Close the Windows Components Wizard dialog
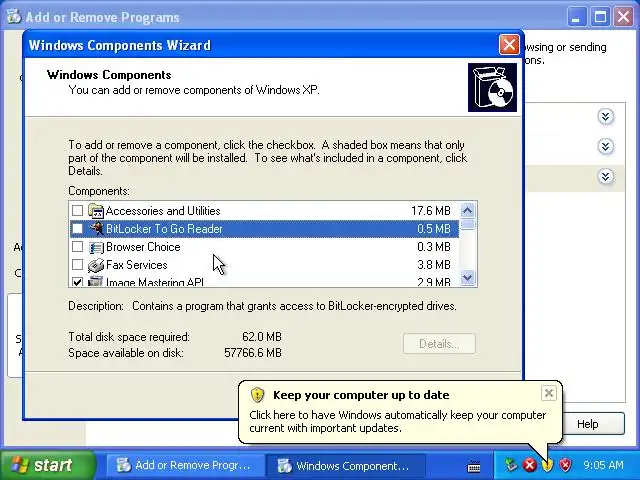Viewport: 640px width, 480px height. click(x=509, y=44)
